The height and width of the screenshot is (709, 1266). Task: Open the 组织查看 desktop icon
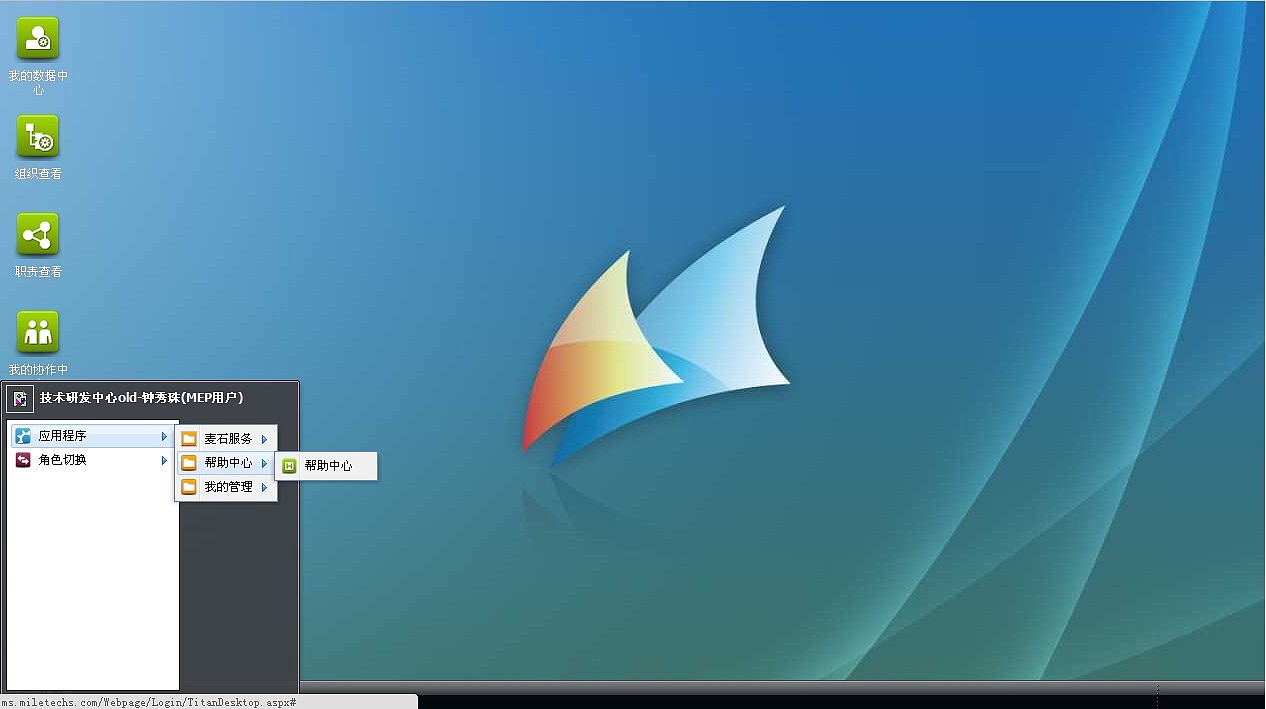(x=38, y=136)
